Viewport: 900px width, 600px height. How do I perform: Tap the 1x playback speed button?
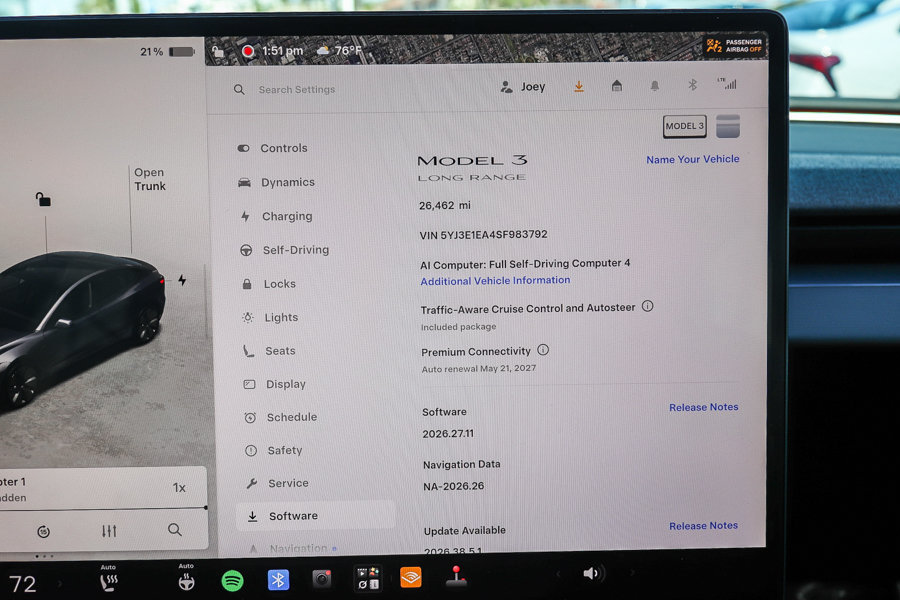pyautogui.click(x=179, y=487)
